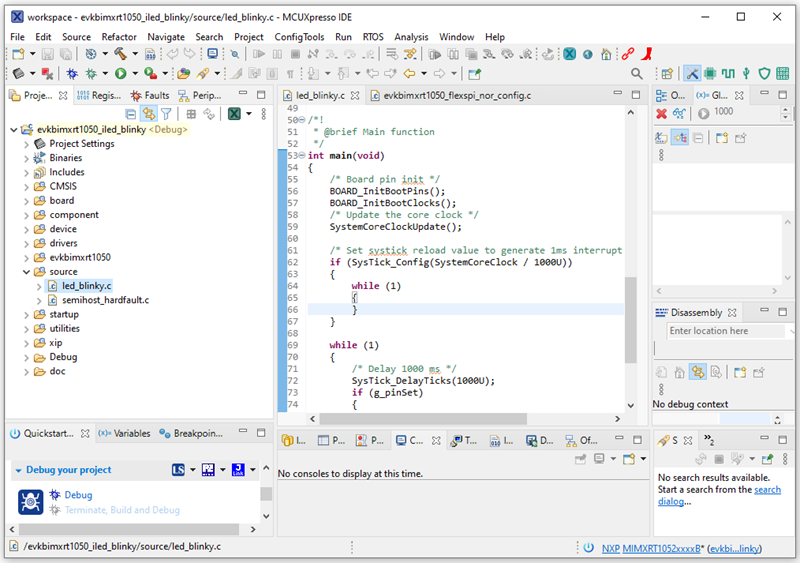Click the editor vertical scrollbar thumb
Screen dimensions: 800x563
coord(631,320)
